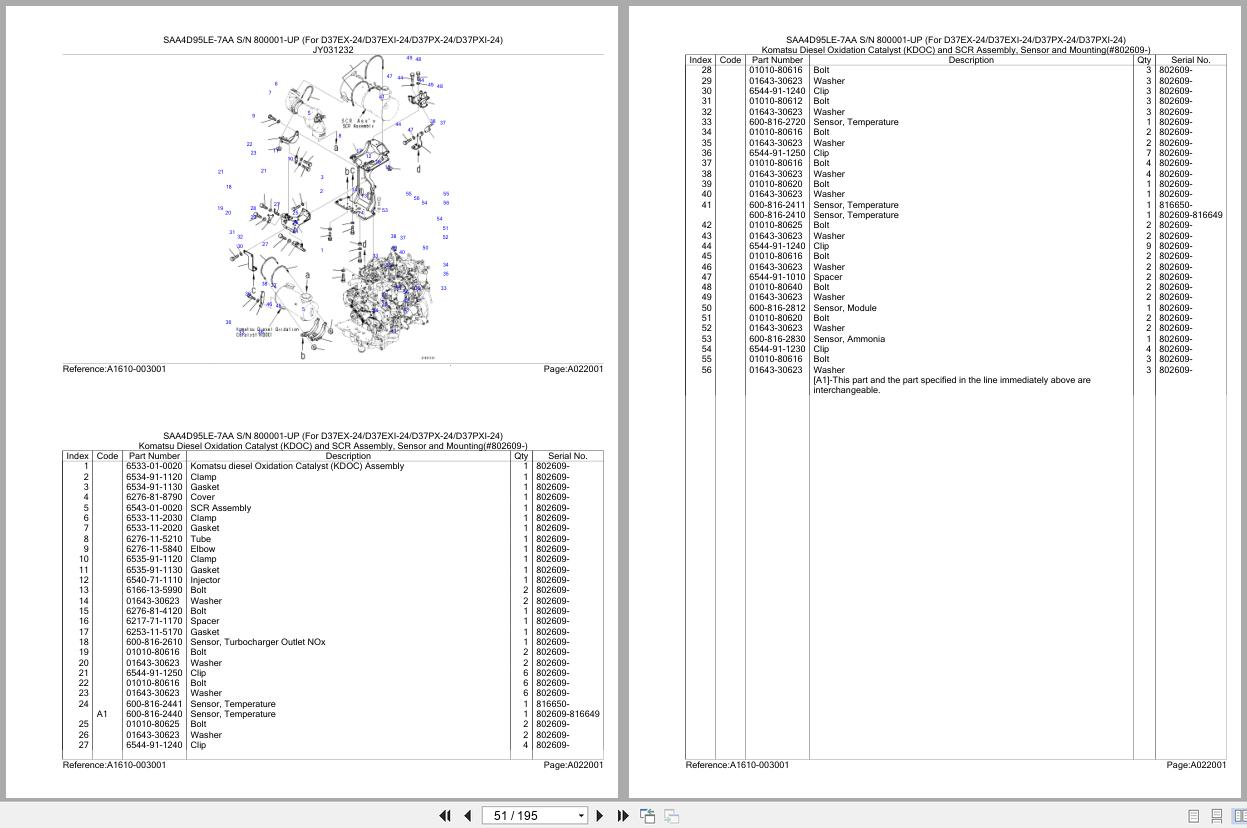Select part number 6540-71-1110
This screenshot has height=828, width=1247.
pos(154,580)
